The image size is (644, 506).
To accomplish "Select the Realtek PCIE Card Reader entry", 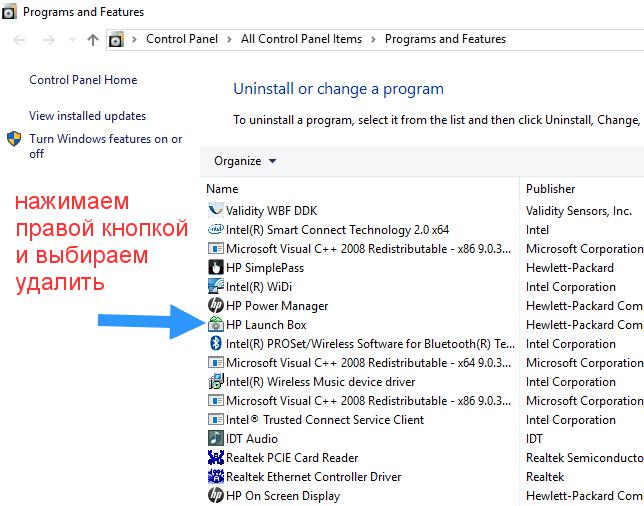I will click(x=292, y=458).
